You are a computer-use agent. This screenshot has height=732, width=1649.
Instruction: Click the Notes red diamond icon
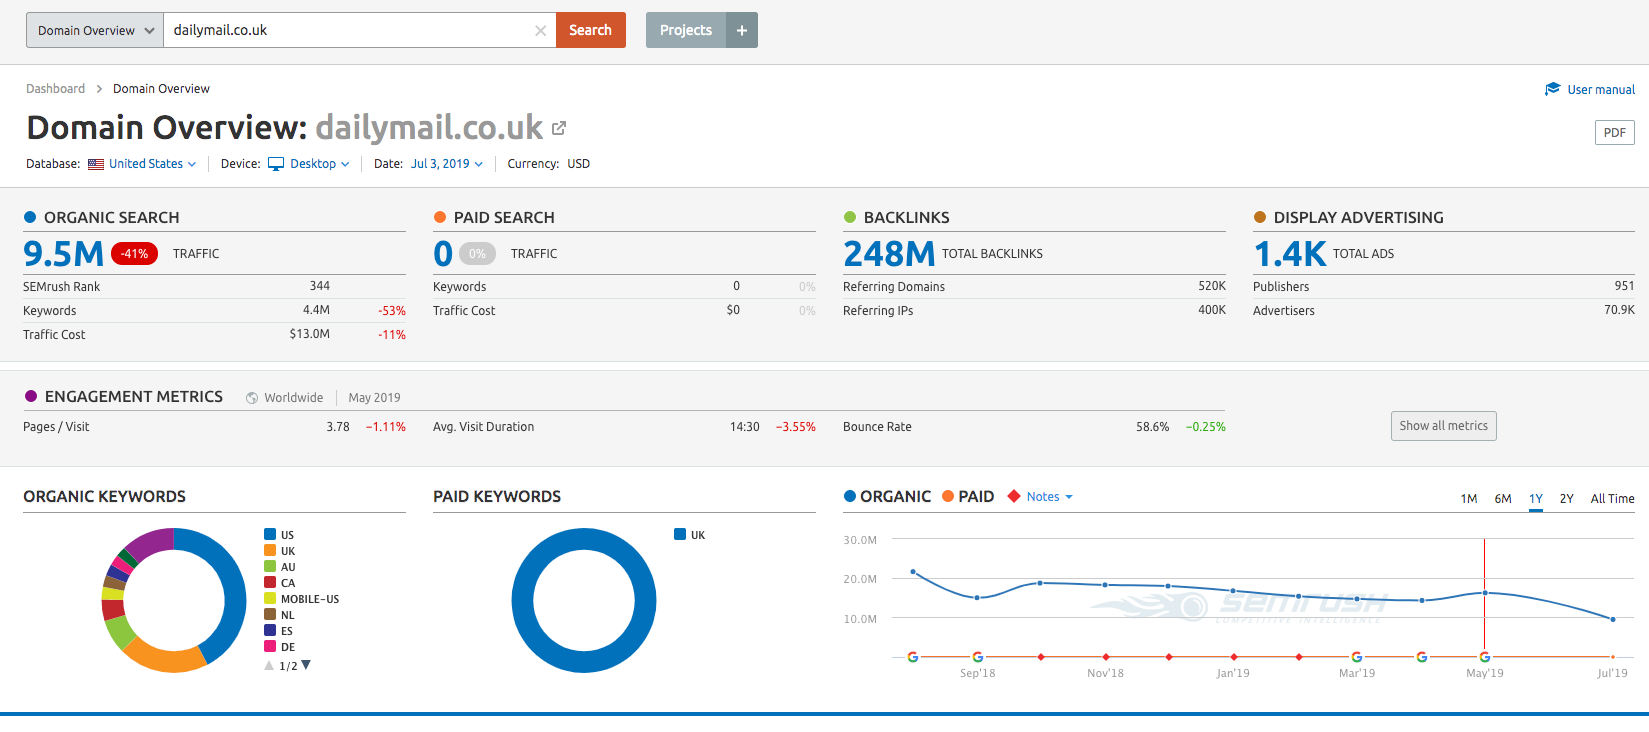(1014, 496)
